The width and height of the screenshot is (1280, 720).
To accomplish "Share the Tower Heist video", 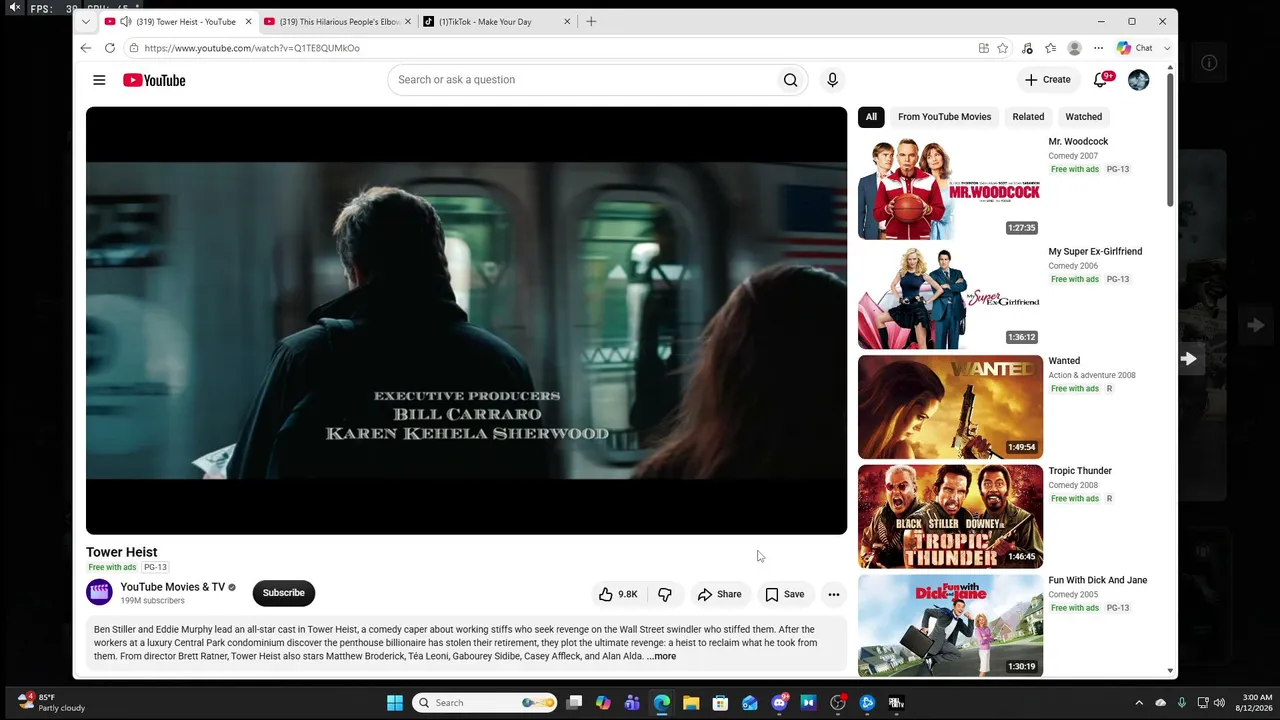I will pyautogui.click(x=719, y=594).
